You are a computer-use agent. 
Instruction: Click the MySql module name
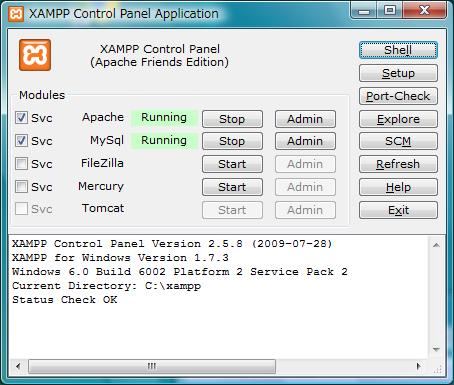107,140
